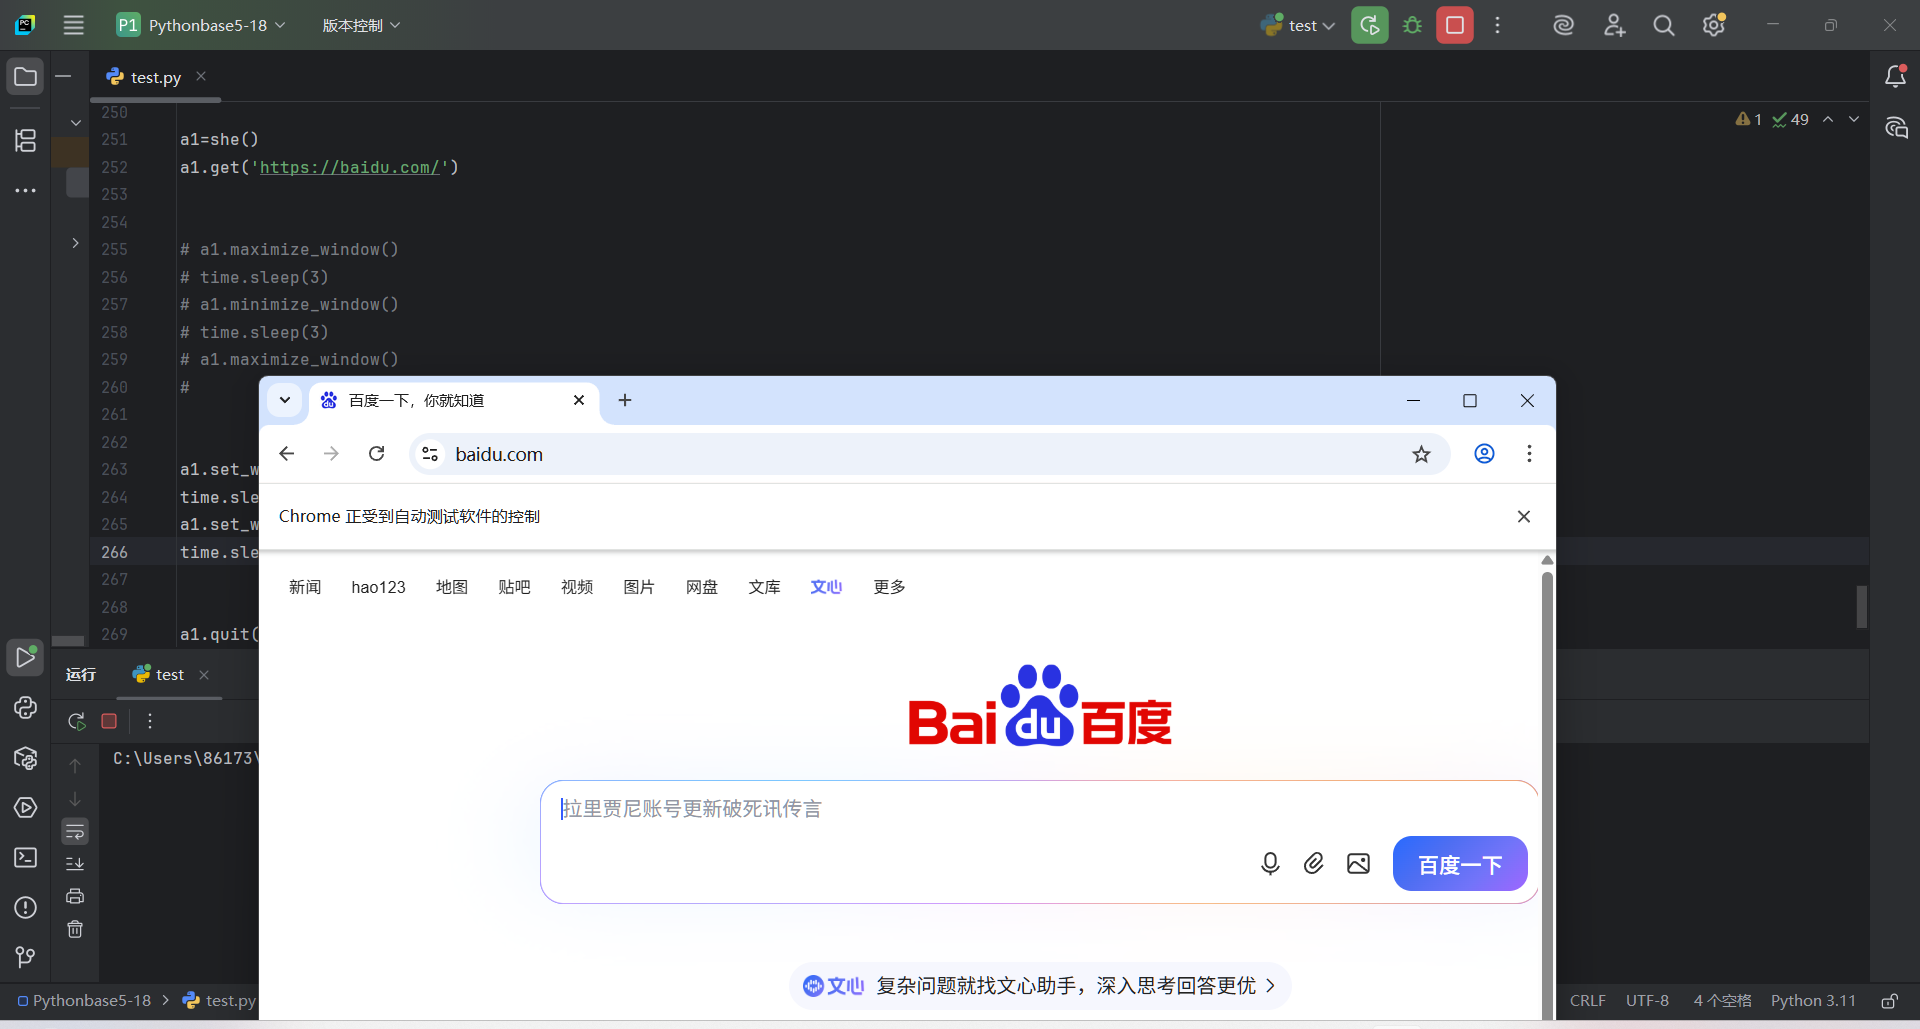The width and height of the screenshot is (1920, 1029).
Task: Collapse fold arrow beside line 251
Action: point(75,123)
